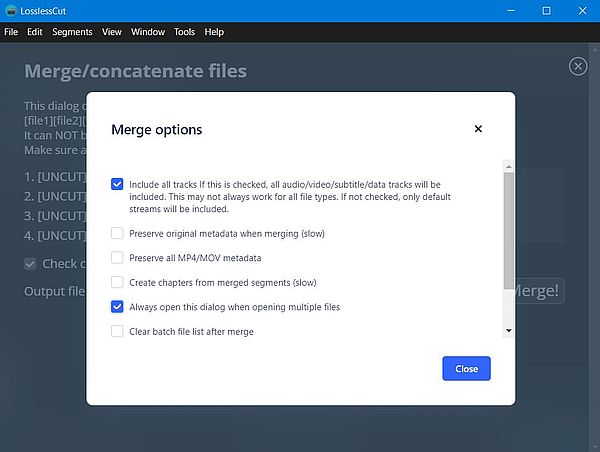Click the Merge options heading text
600x452 pixels.
tap(157, 130)
